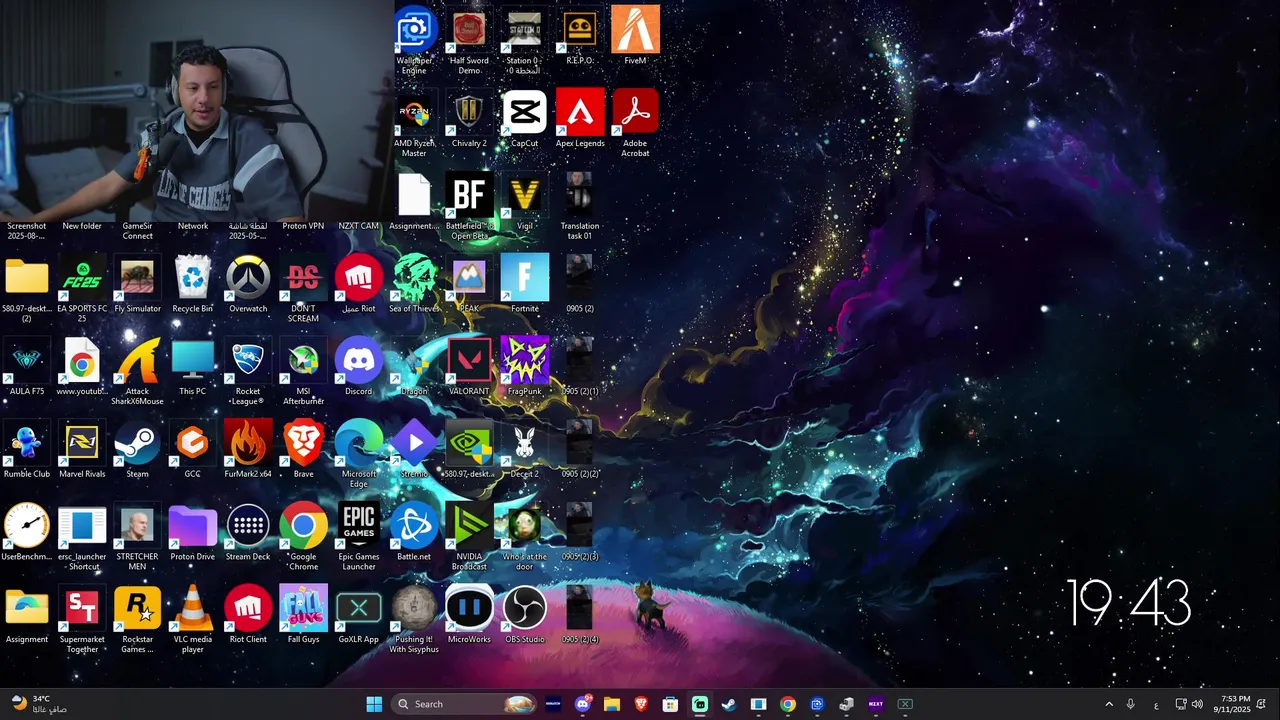Select the Deceit 2 rabbit icon

(x=524, y=445)
